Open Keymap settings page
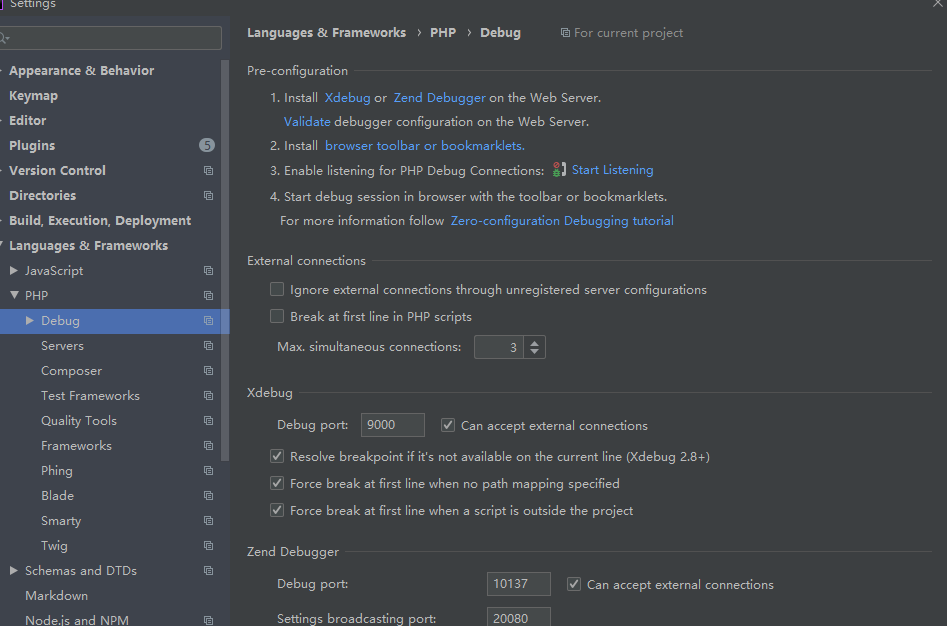Screen dimensions: 947x626 pyautogui.click(x=33, y=95)
